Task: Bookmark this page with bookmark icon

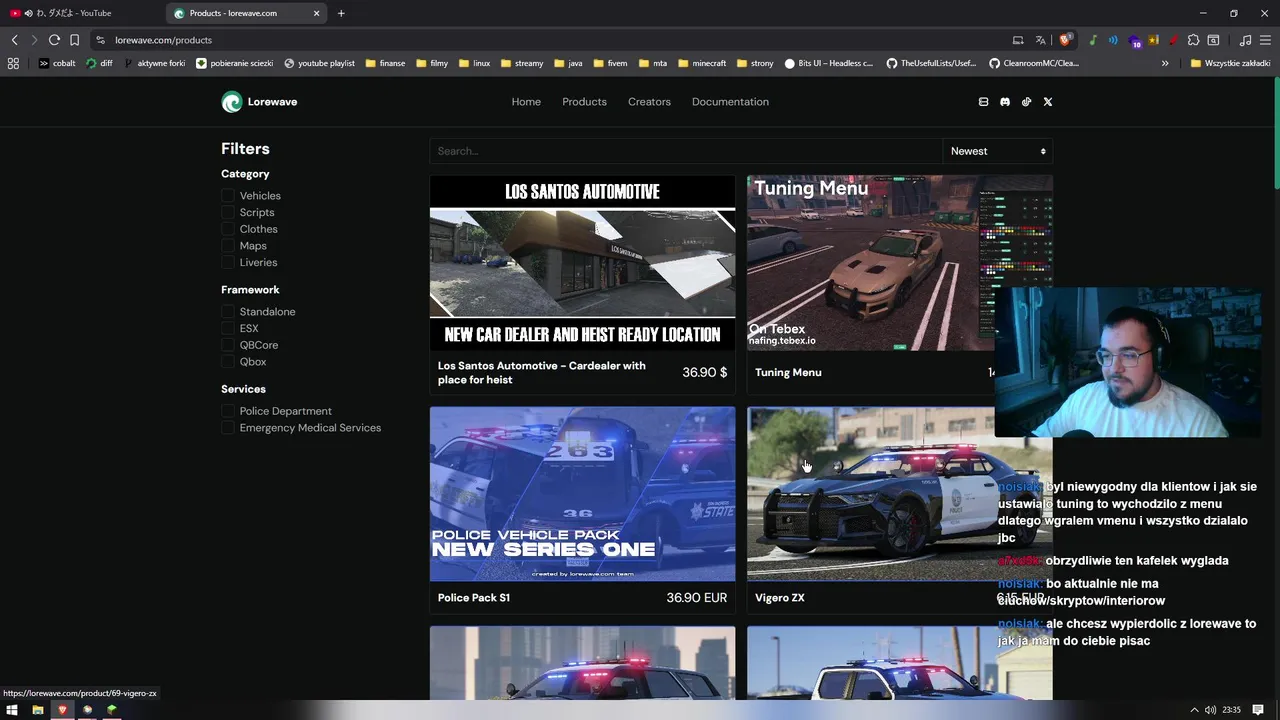Action: tap(74, 40)
